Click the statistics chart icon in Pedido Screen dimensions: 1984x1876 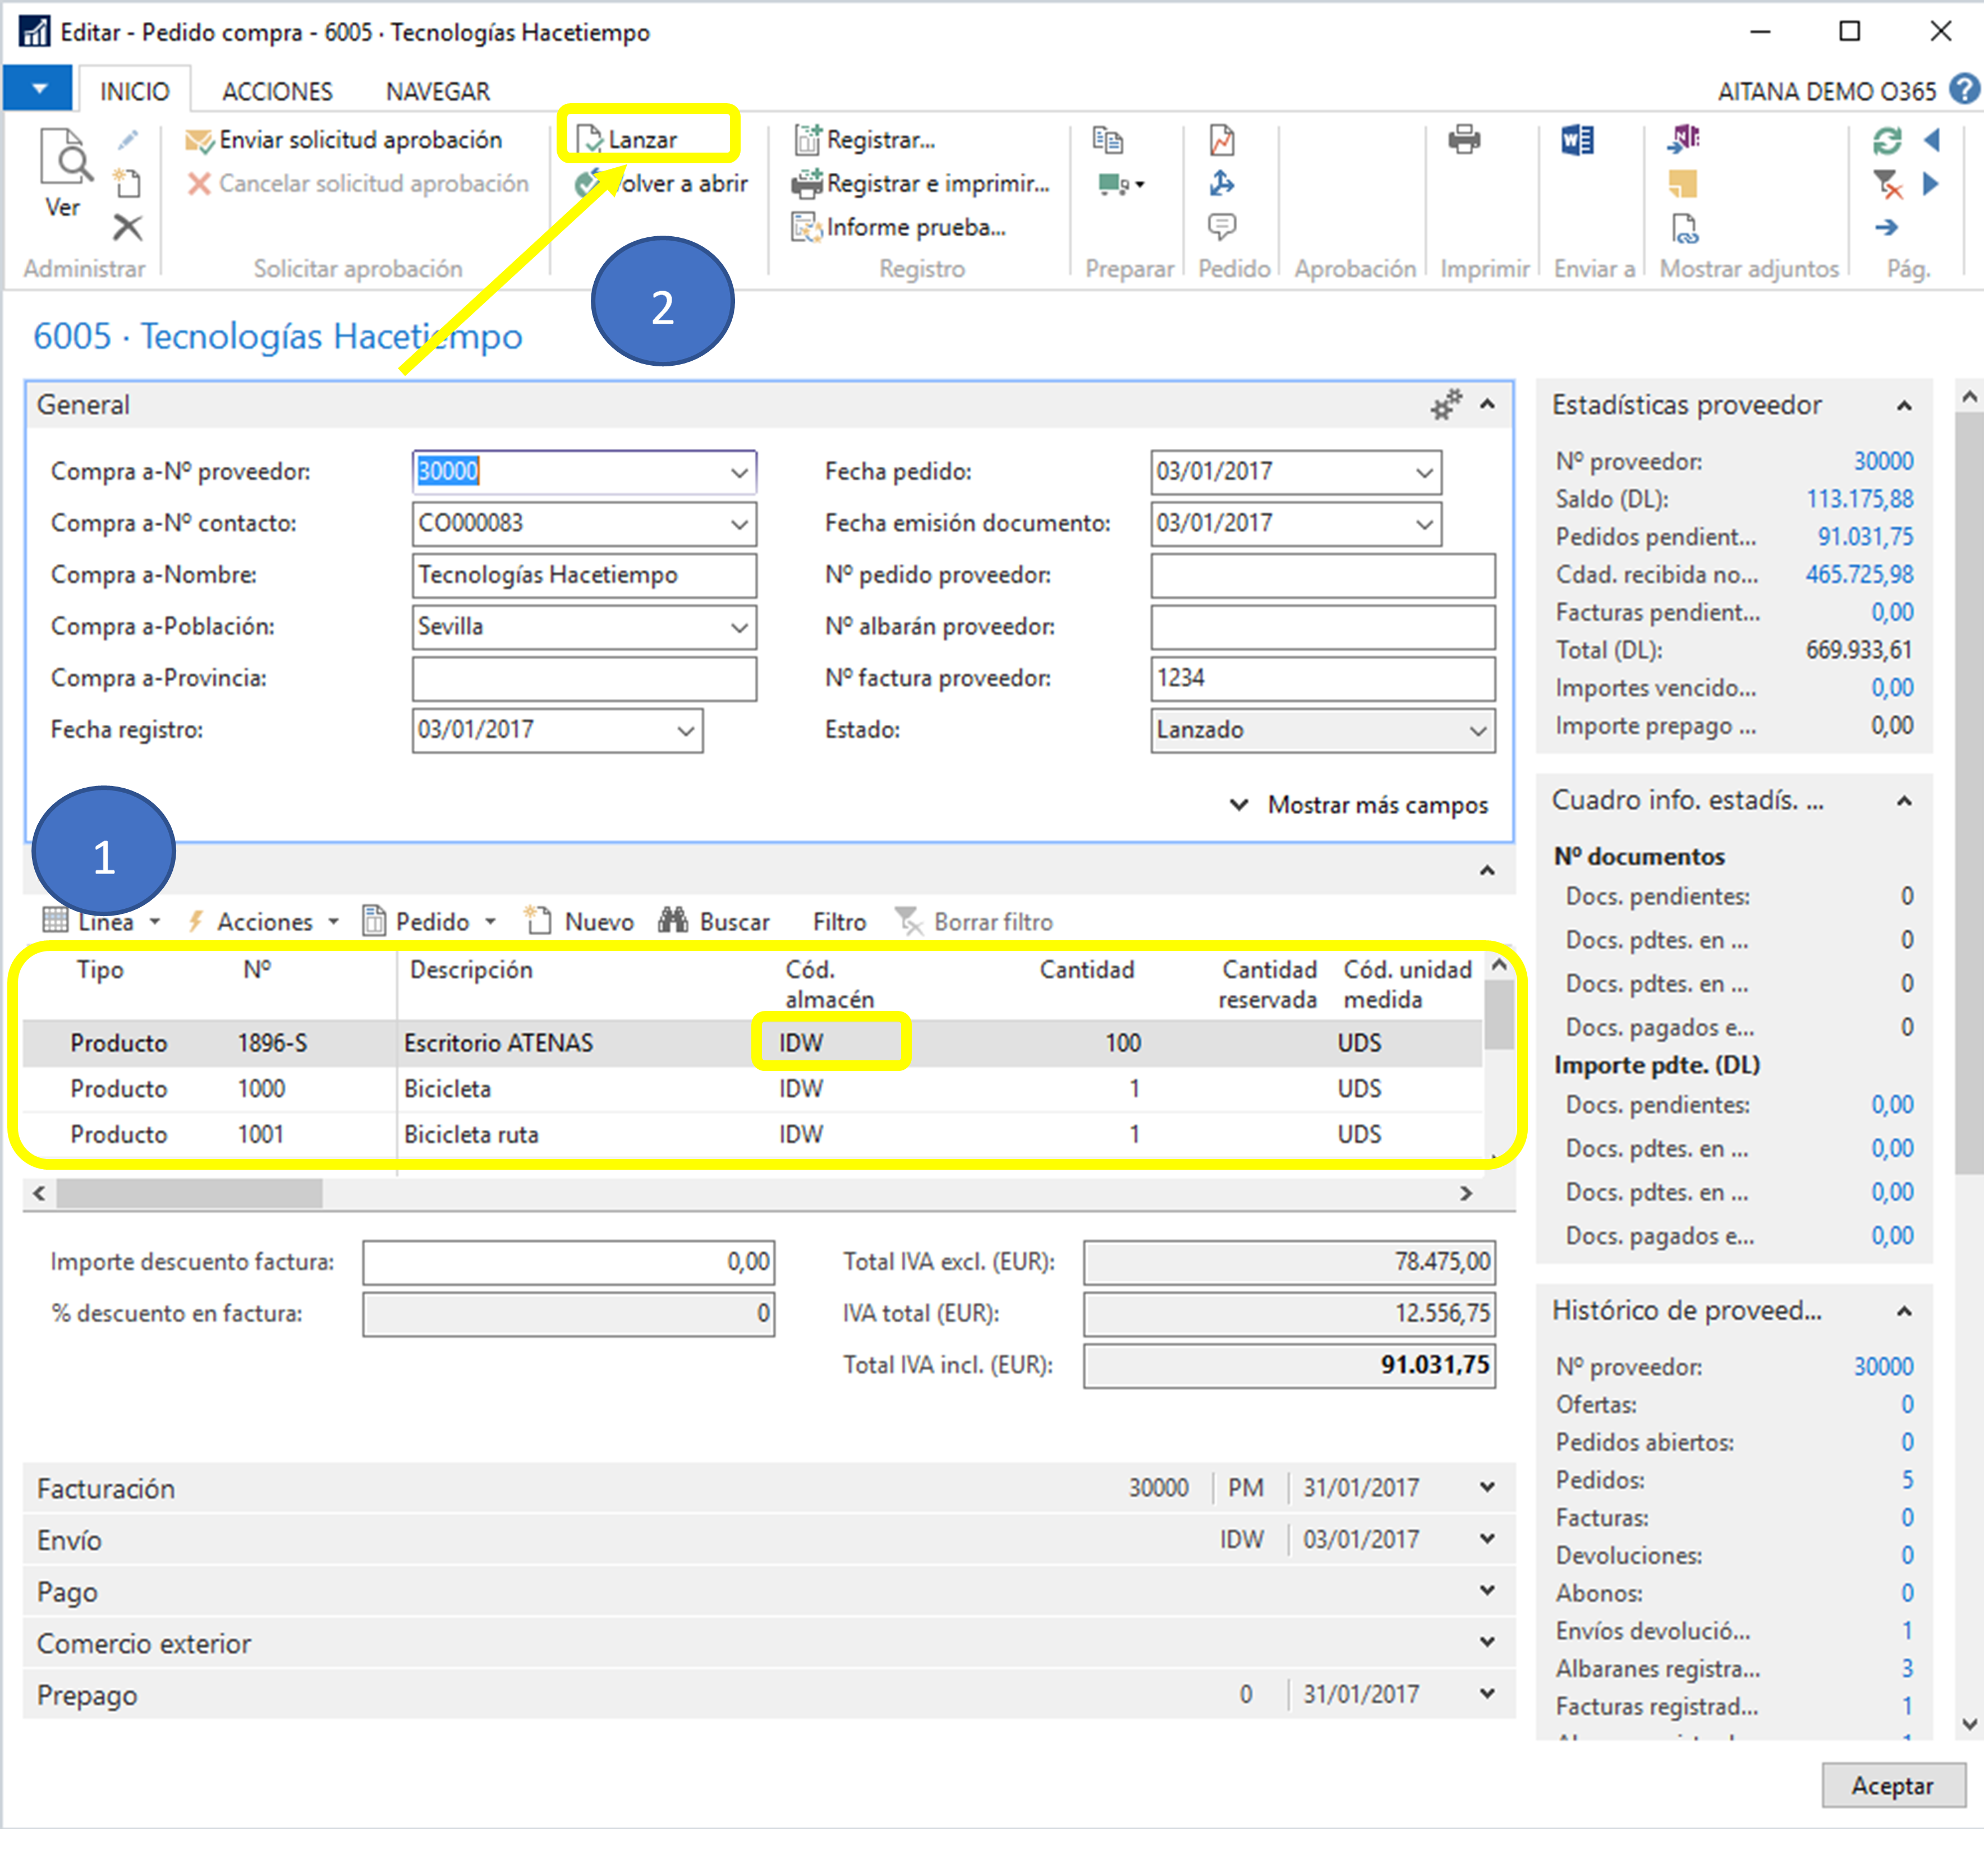(x=1222, y=140)
